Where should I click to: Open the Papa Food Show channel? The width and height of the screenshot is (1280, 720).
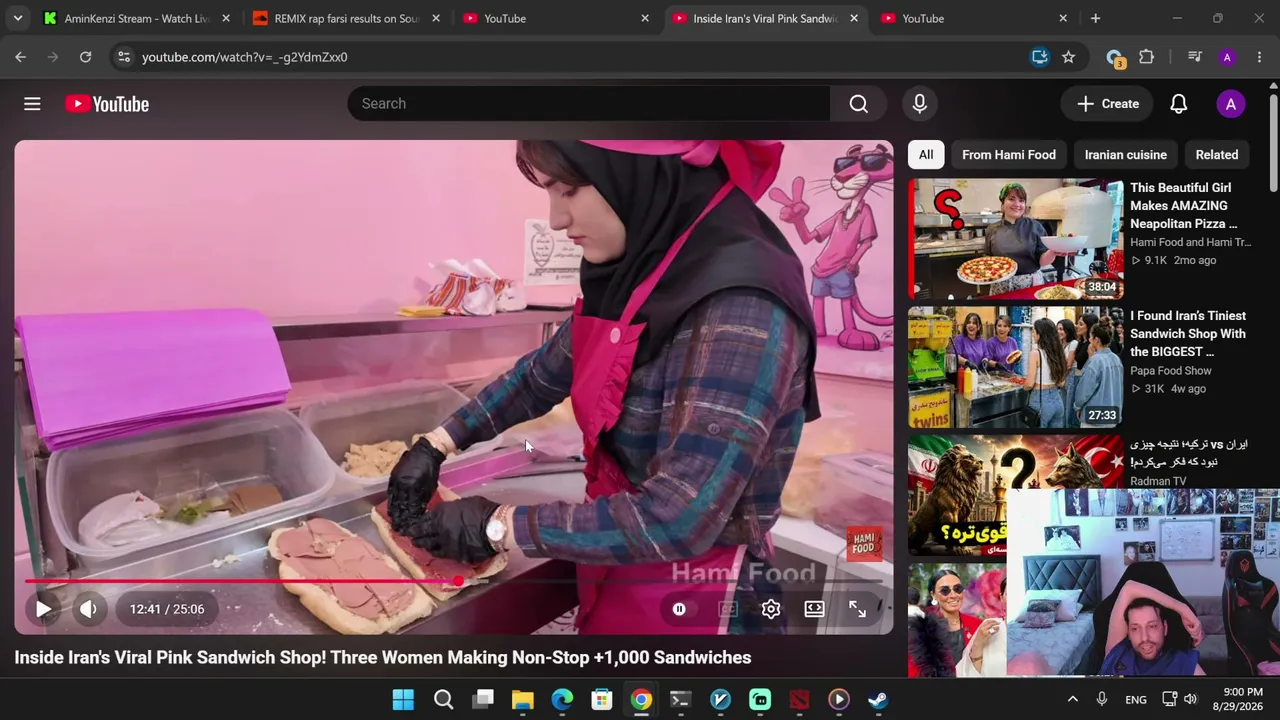coord(1171,371)
